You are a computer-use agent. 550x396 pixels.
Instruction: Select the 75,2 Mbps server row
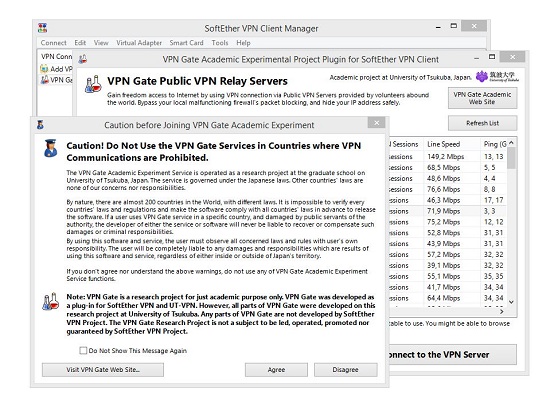coord(448,222)
